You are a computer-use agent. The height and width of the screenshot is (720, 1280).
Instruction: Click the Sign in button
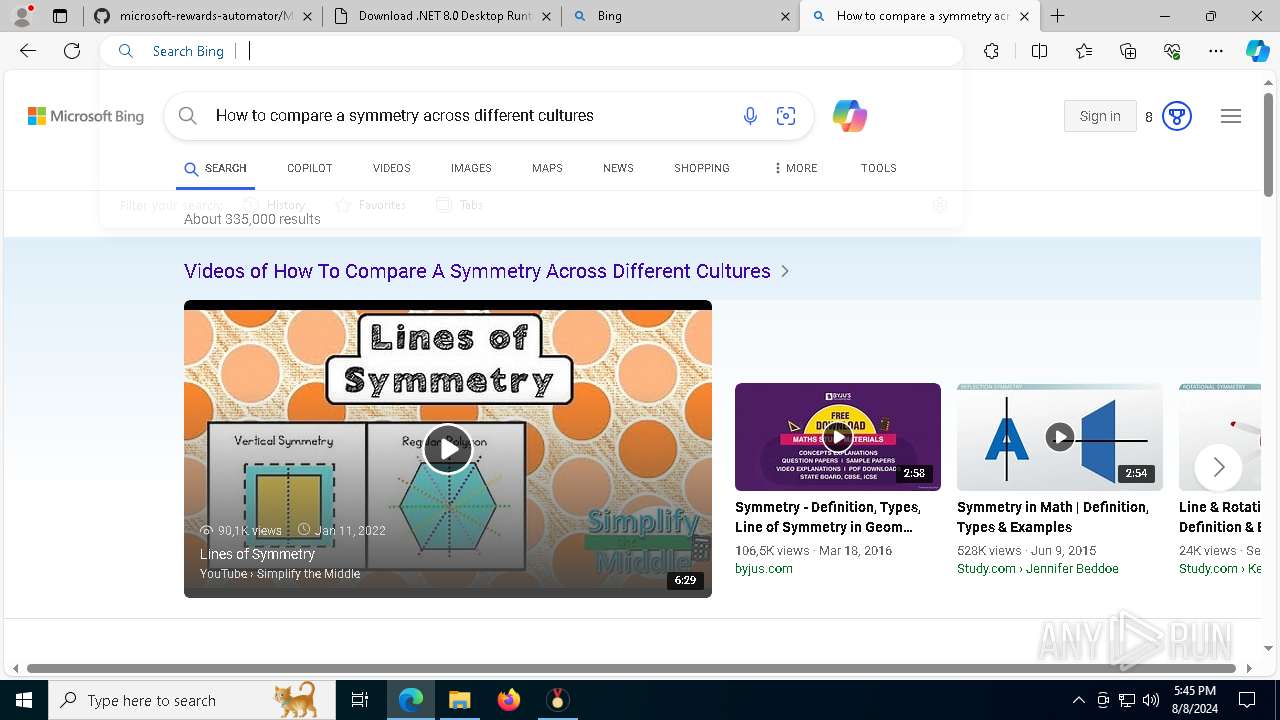point(1100,116)
